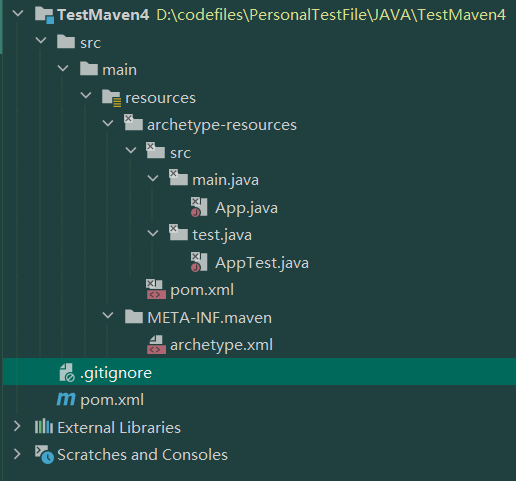Collapse the archetype-resources folder

[108, 124]
